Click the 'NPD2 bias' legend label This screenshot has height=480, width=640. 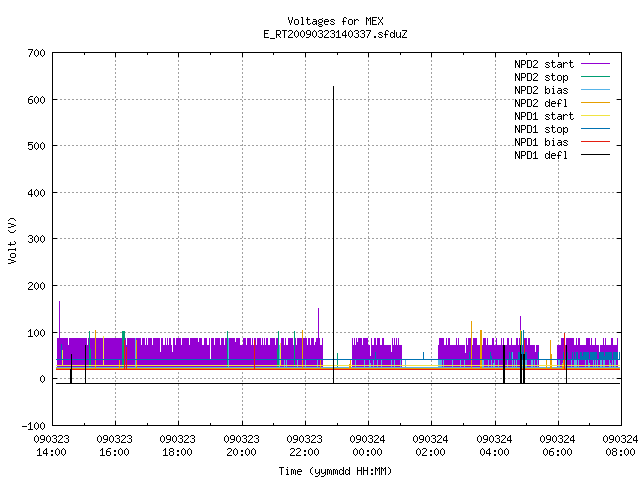[x=541, y=90]
